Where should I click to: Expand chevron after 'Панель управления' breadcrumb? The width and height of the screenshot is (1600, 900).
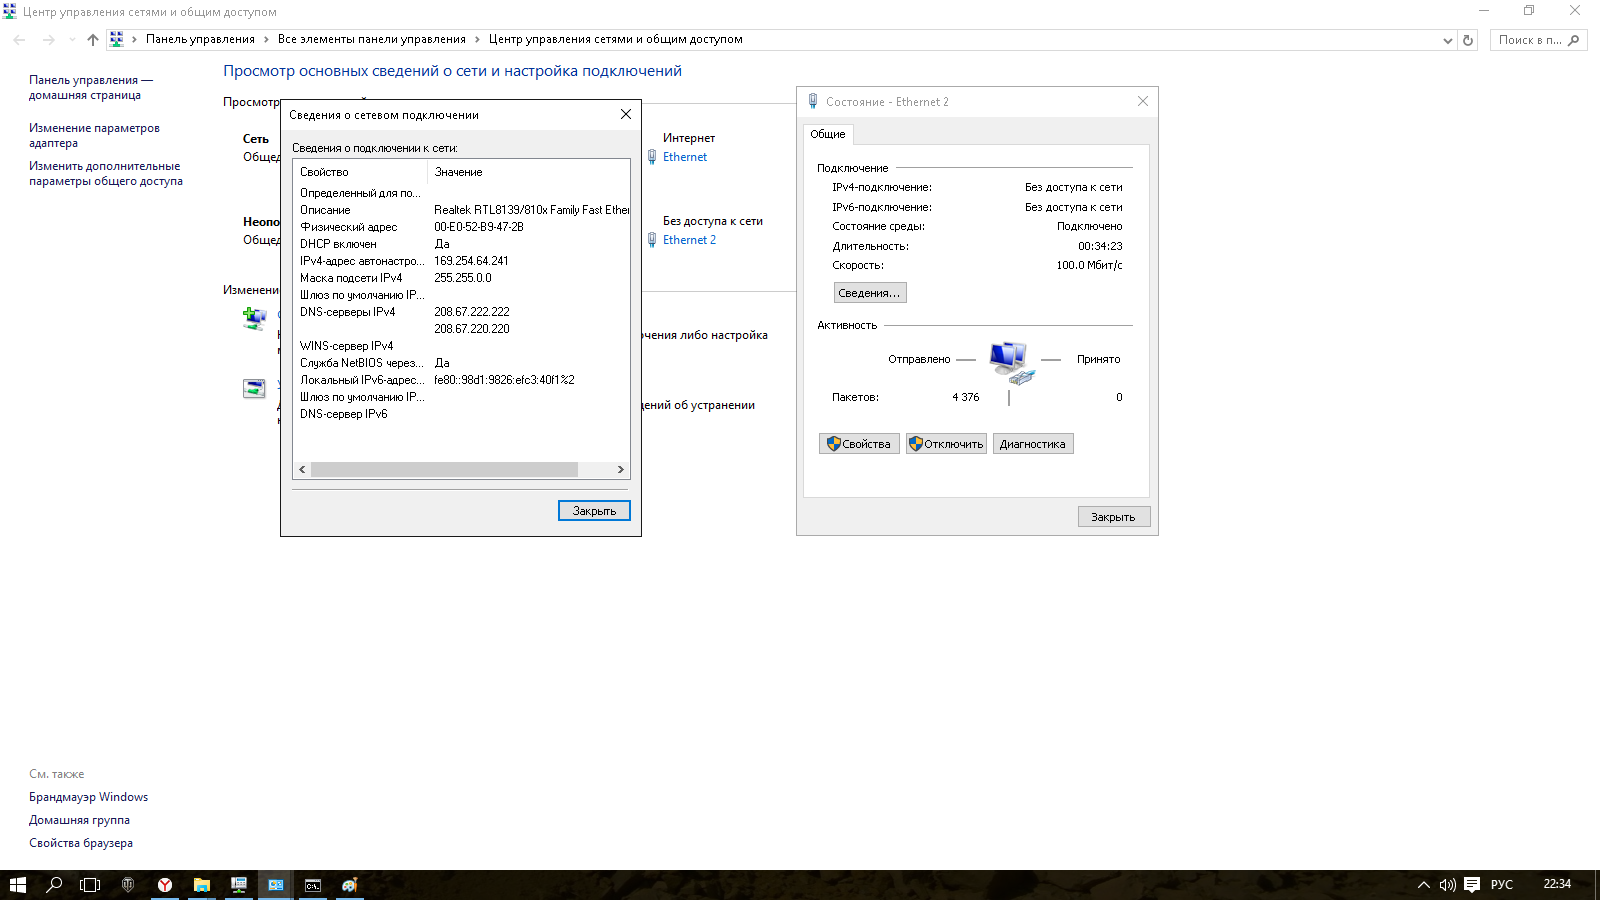tap(266, 40)
